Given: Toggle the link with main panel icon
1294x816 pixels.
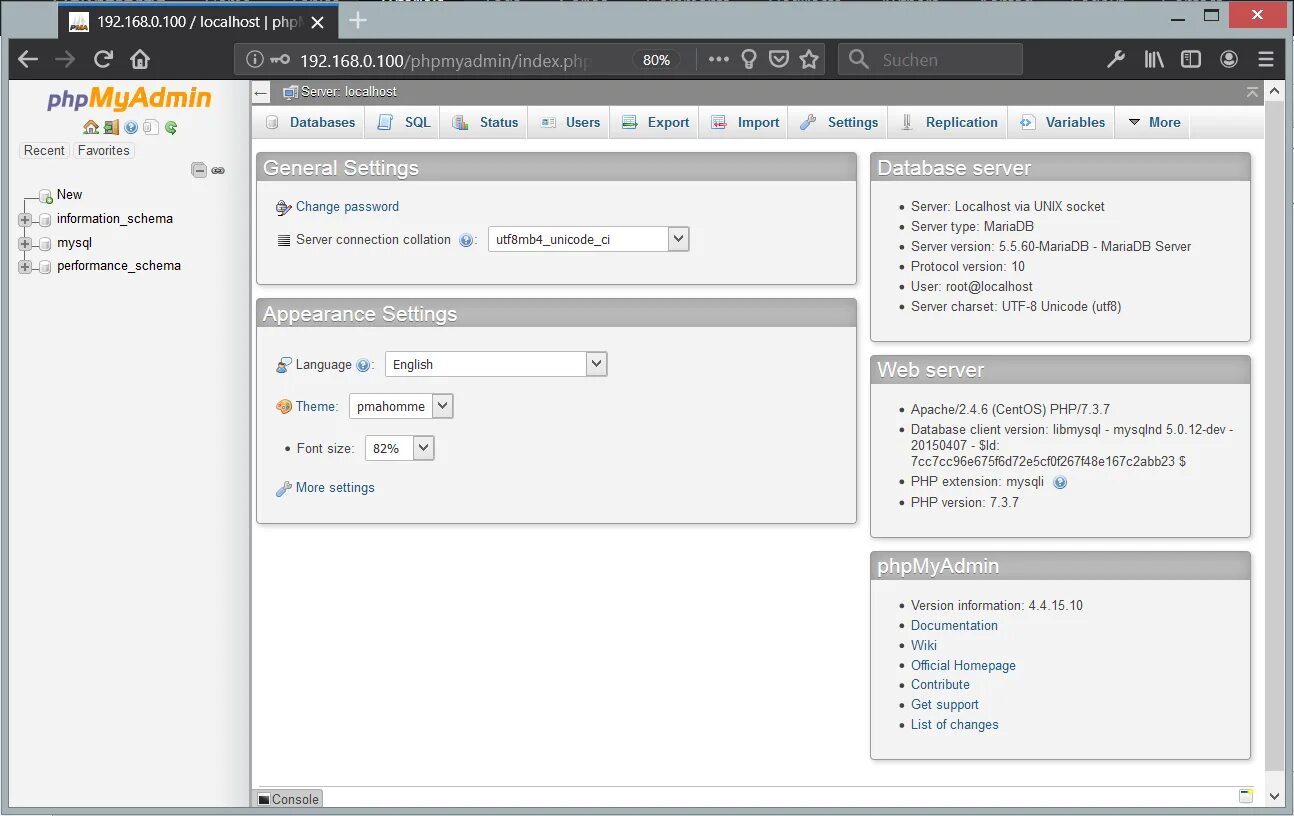Looking at the screenshot, I should [218, 170].
